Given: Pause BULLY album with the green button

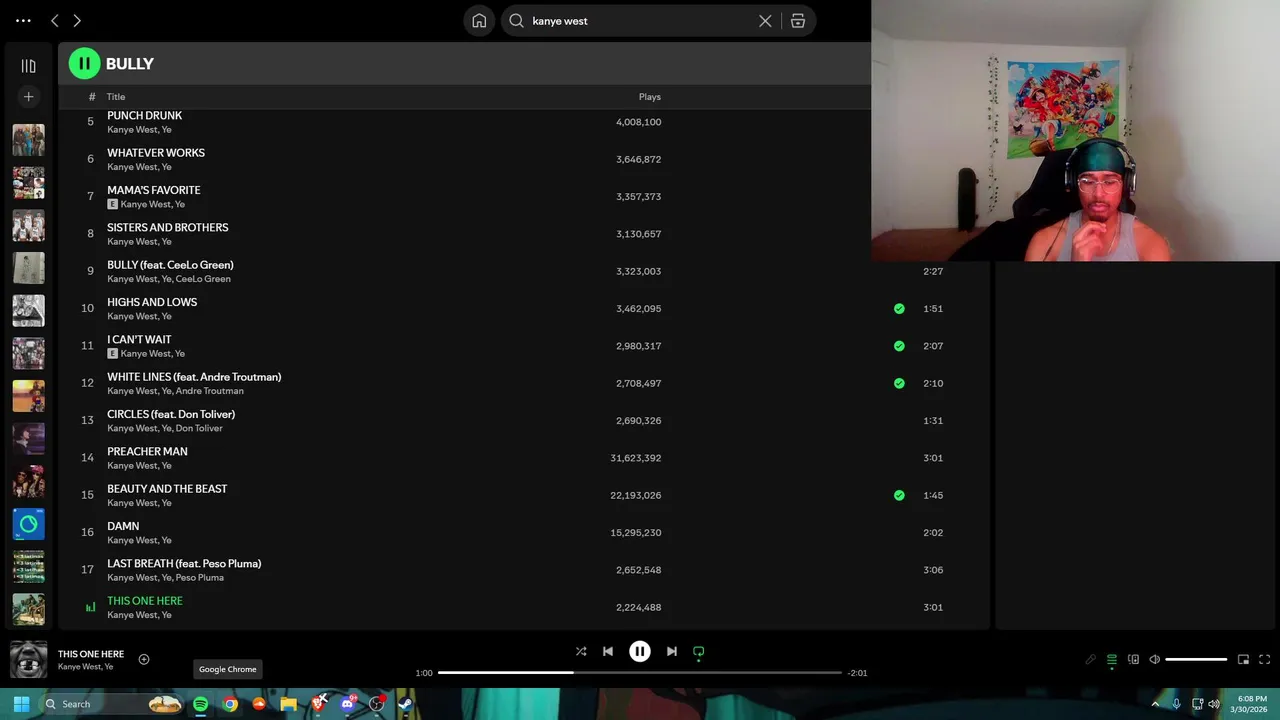Looking at the screenshot, I should [x=84, y=64].
